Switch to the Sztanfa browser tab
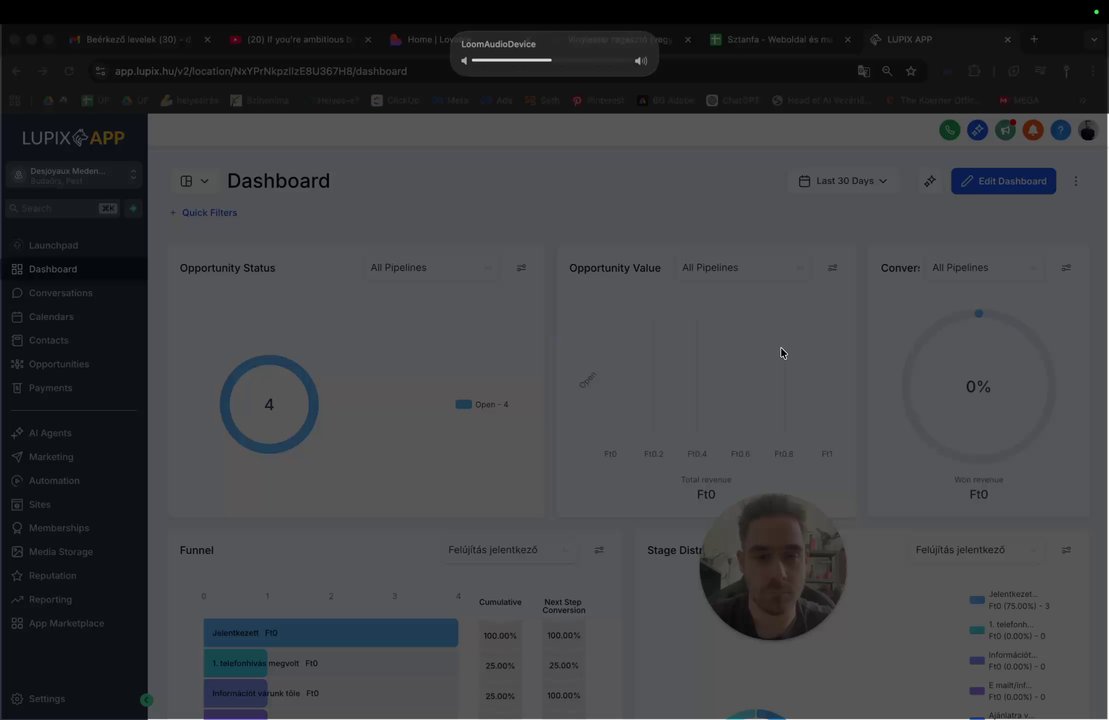 780,40
